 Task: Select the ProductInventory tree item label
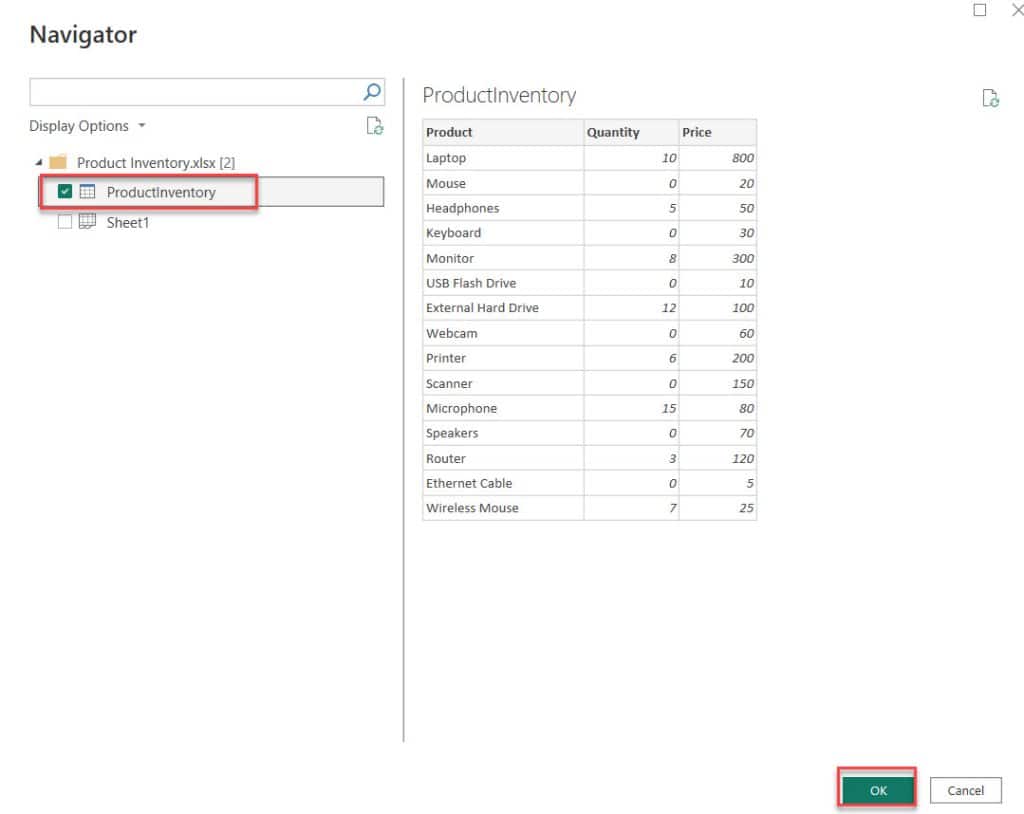[x=161, y=192]
